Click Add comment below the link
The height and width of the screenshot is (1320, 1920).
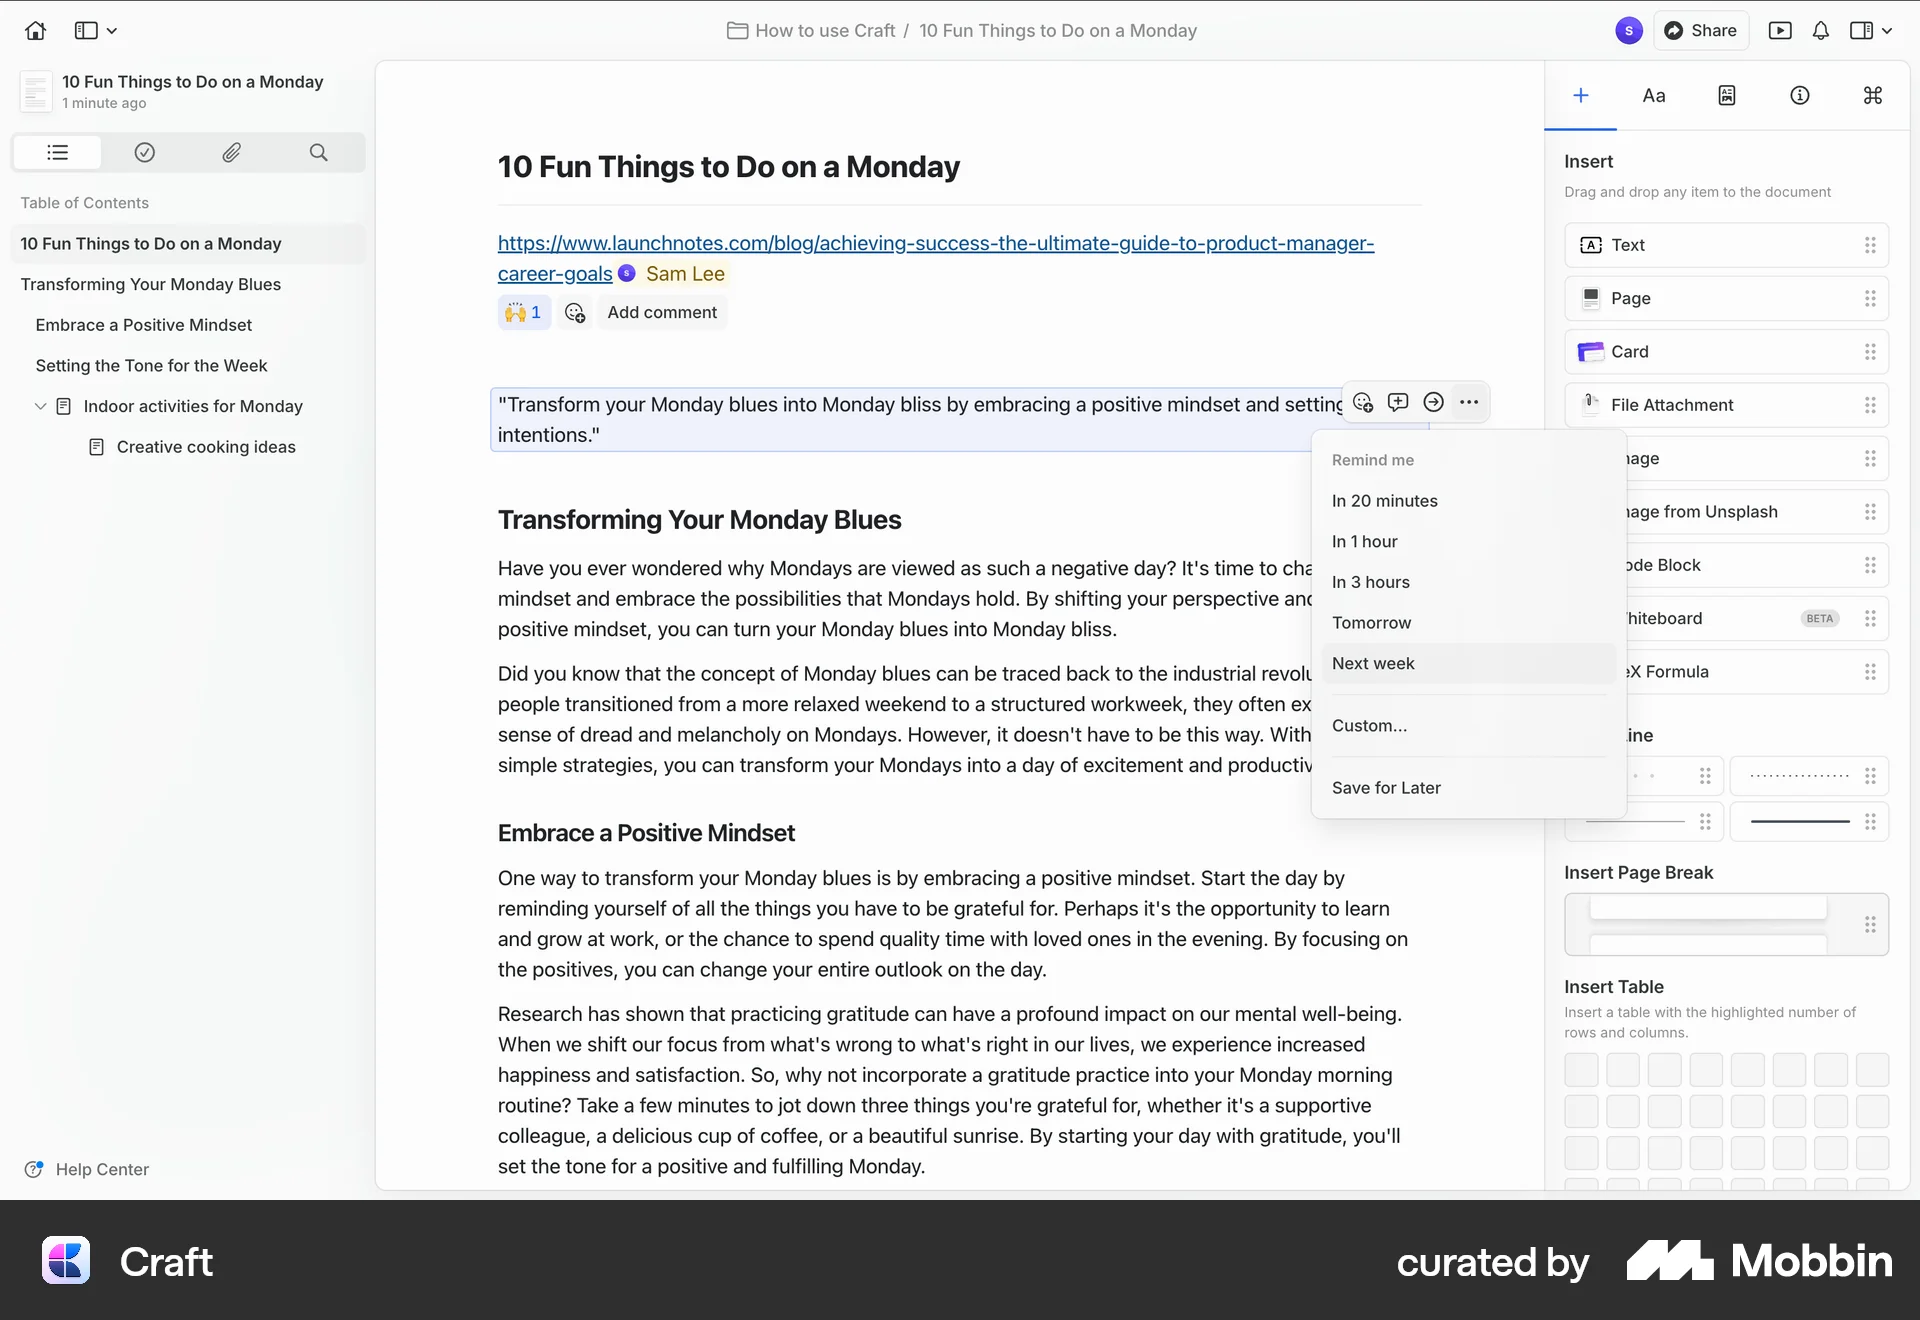click(662, 312)
